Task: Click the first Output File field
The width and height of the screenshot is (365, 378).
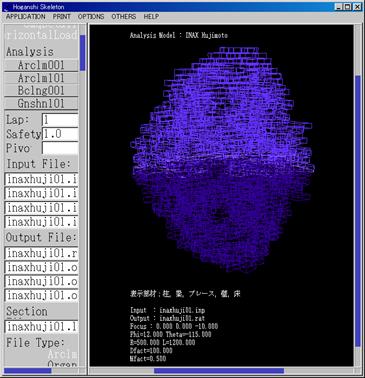Action: pyautogui.click(x=41, y=253)
